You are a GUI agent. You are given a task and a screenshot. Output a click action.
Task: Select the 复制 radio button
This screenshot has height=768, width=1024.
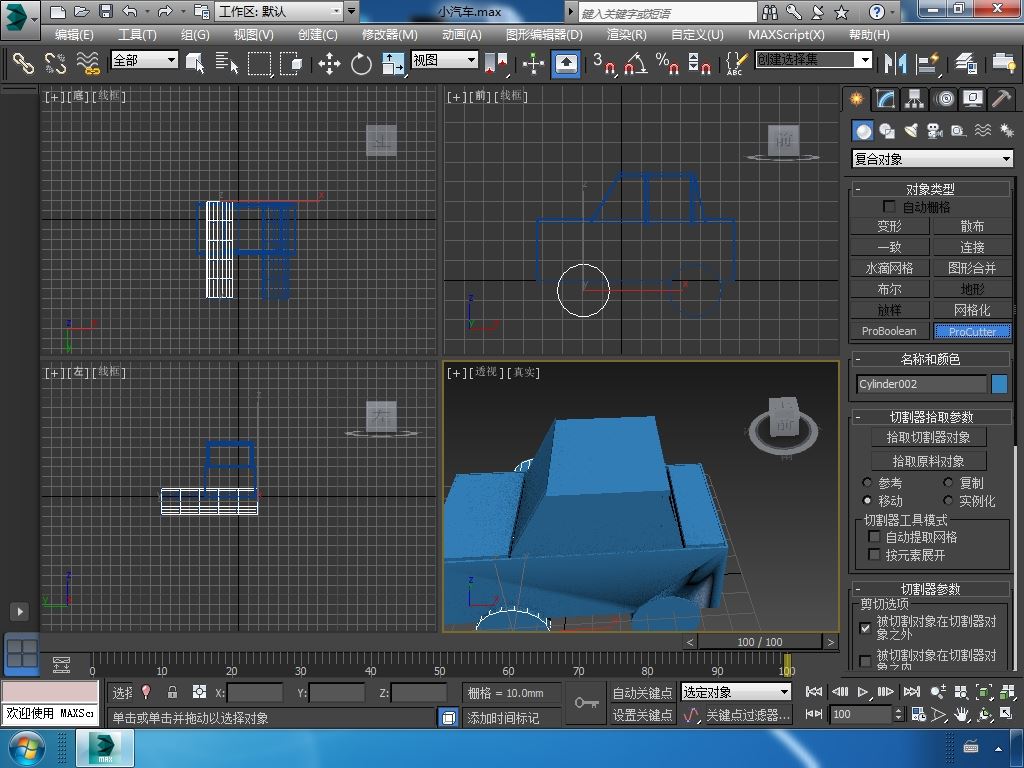[x=948, y=483]
